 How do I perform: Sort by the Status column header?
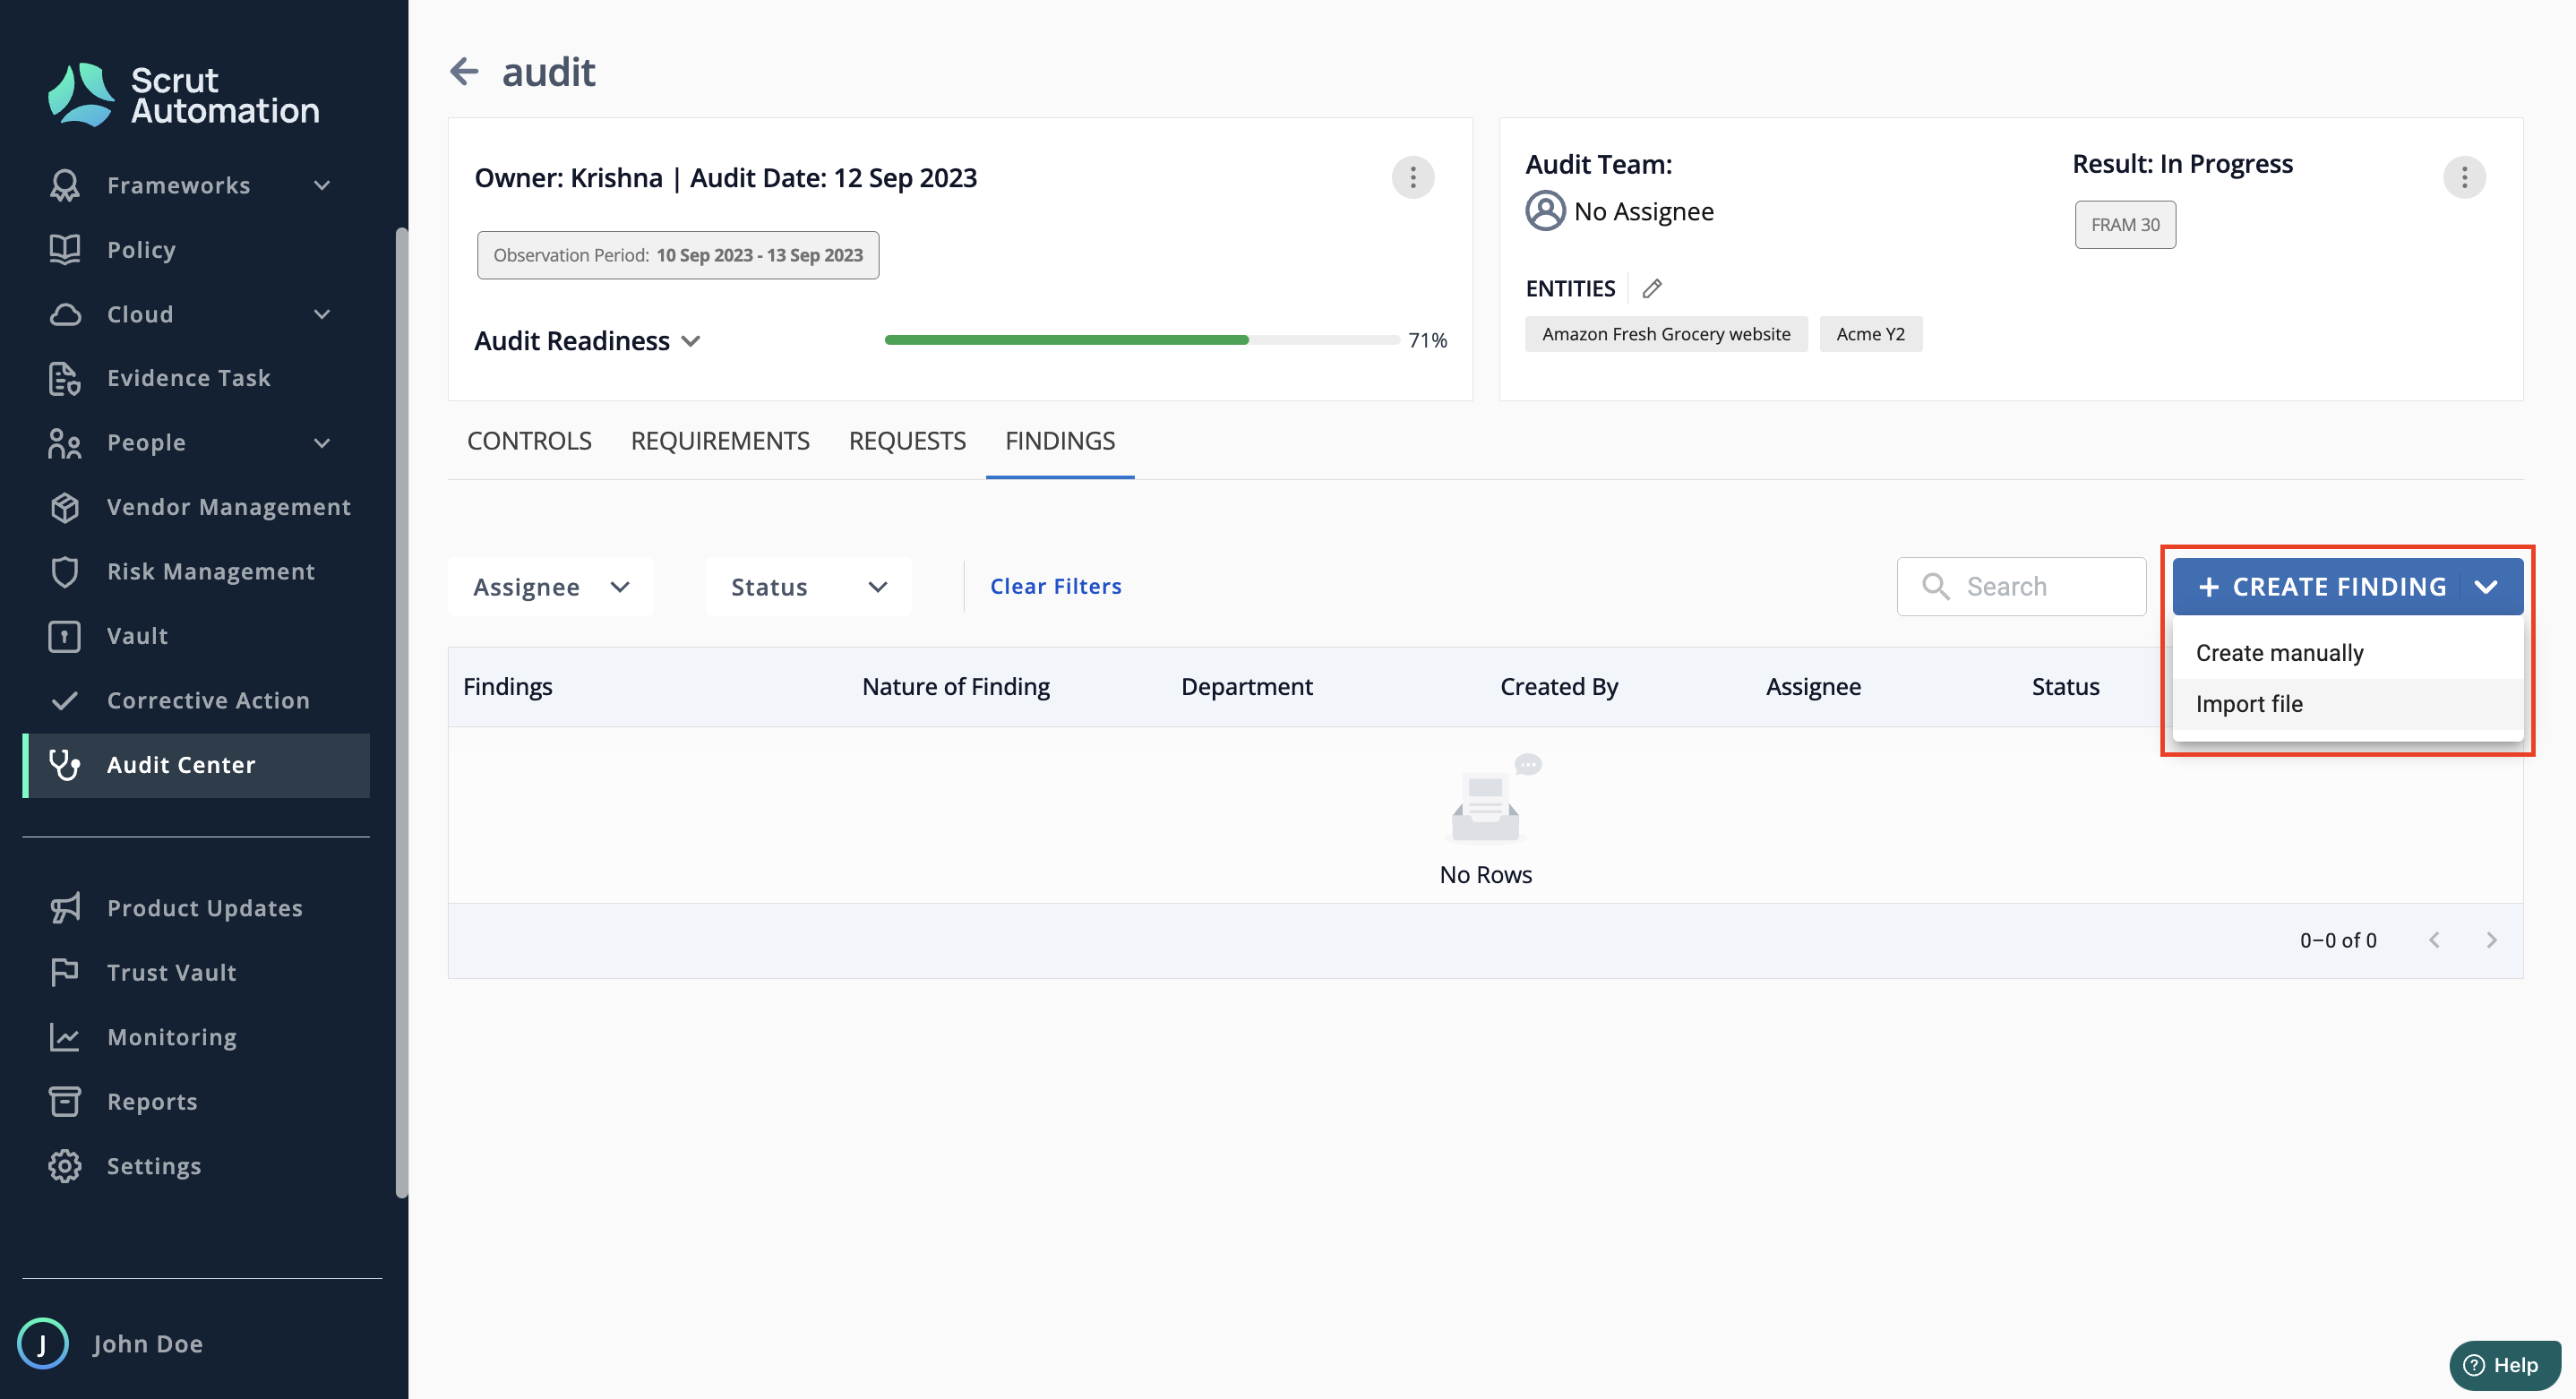[x=2065, y=687]
